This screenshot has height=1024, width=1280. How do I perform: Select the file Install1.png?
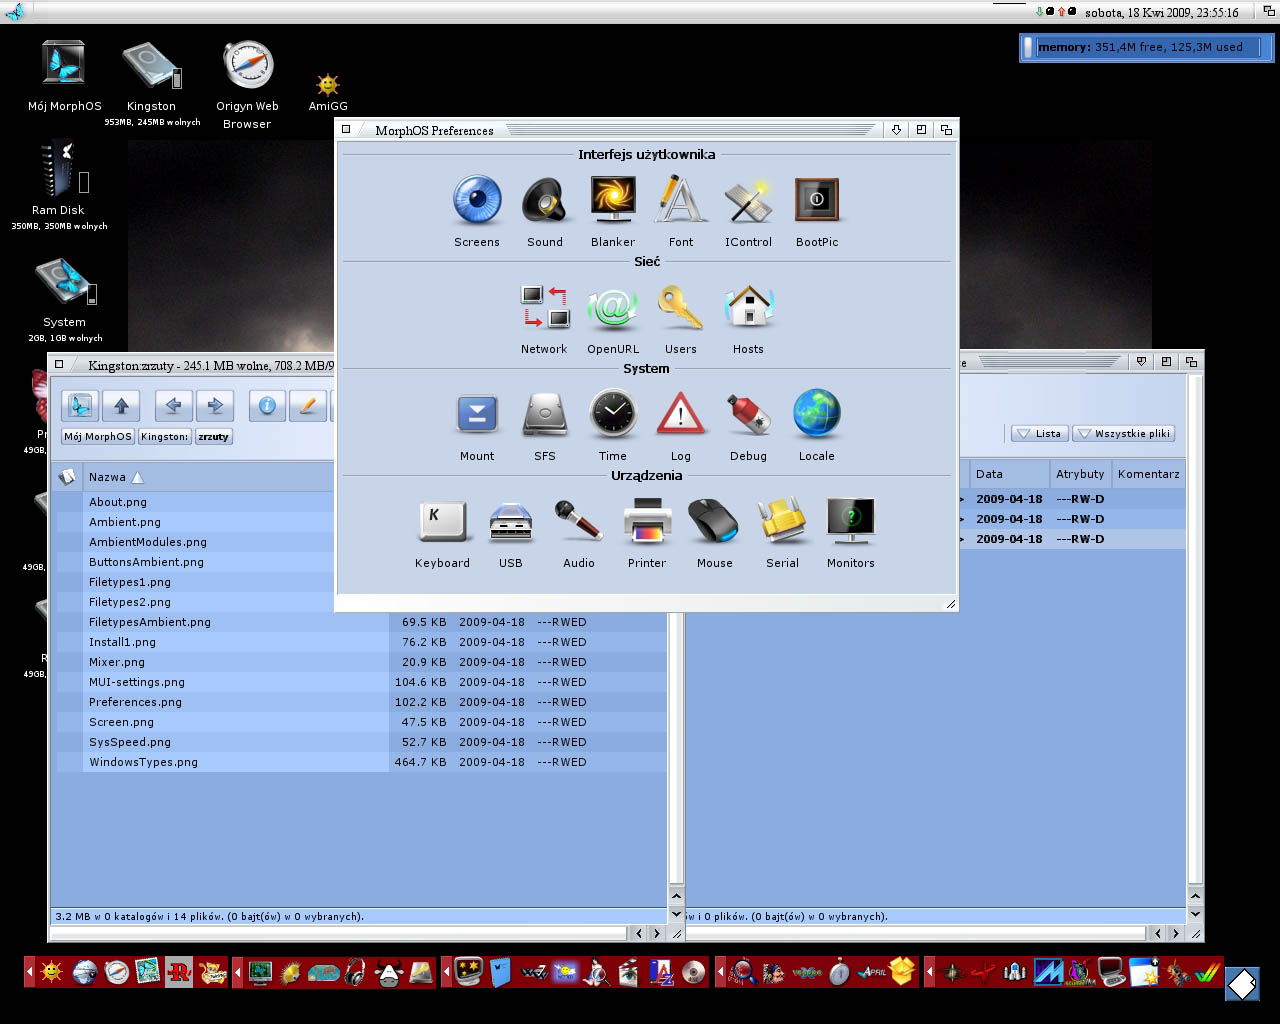(x=122, y=642)
